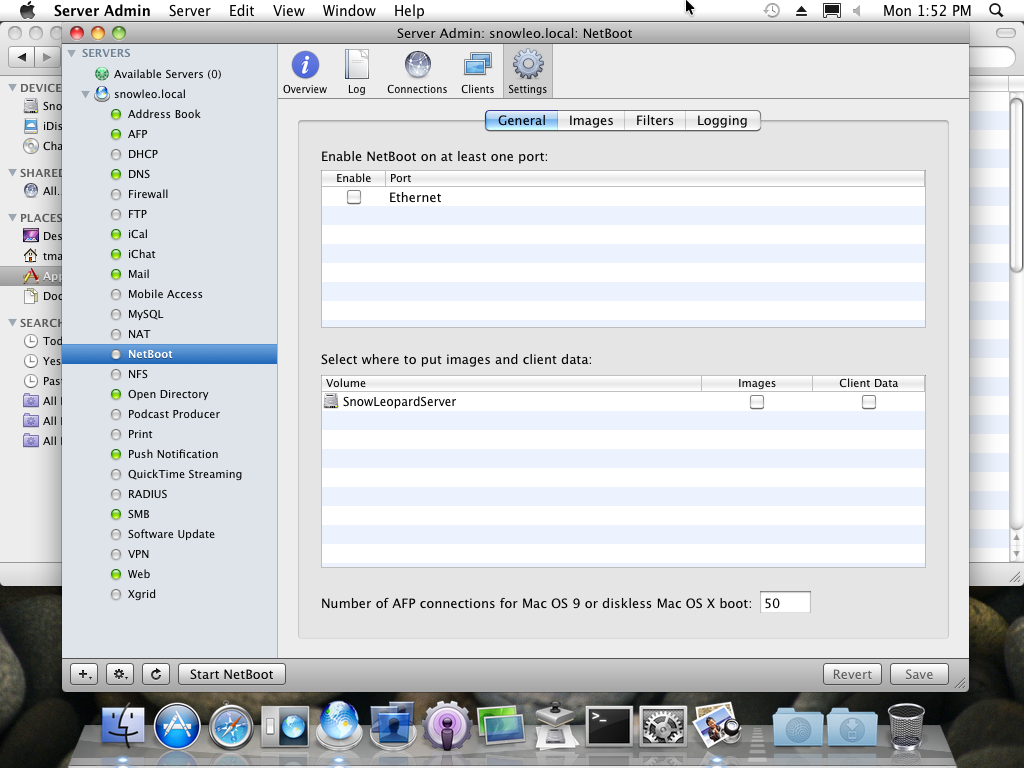Open Trash in the Dock

click(x=906, y=726)
